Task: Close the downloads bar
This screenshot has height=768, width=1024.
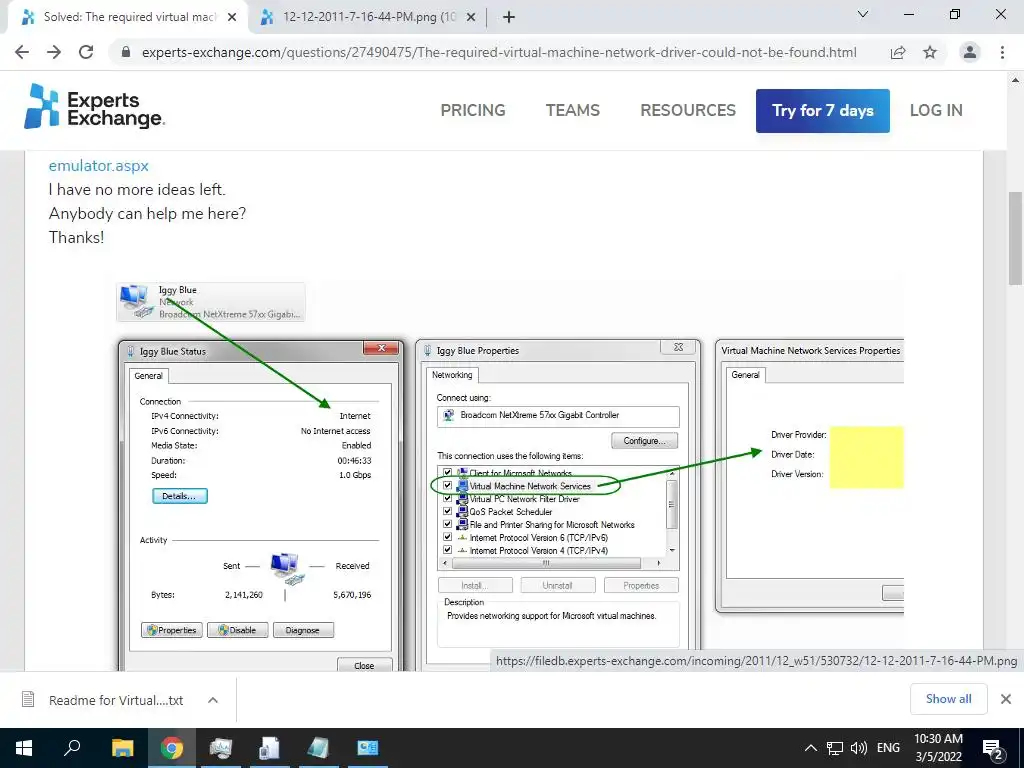Action: 1006,699
